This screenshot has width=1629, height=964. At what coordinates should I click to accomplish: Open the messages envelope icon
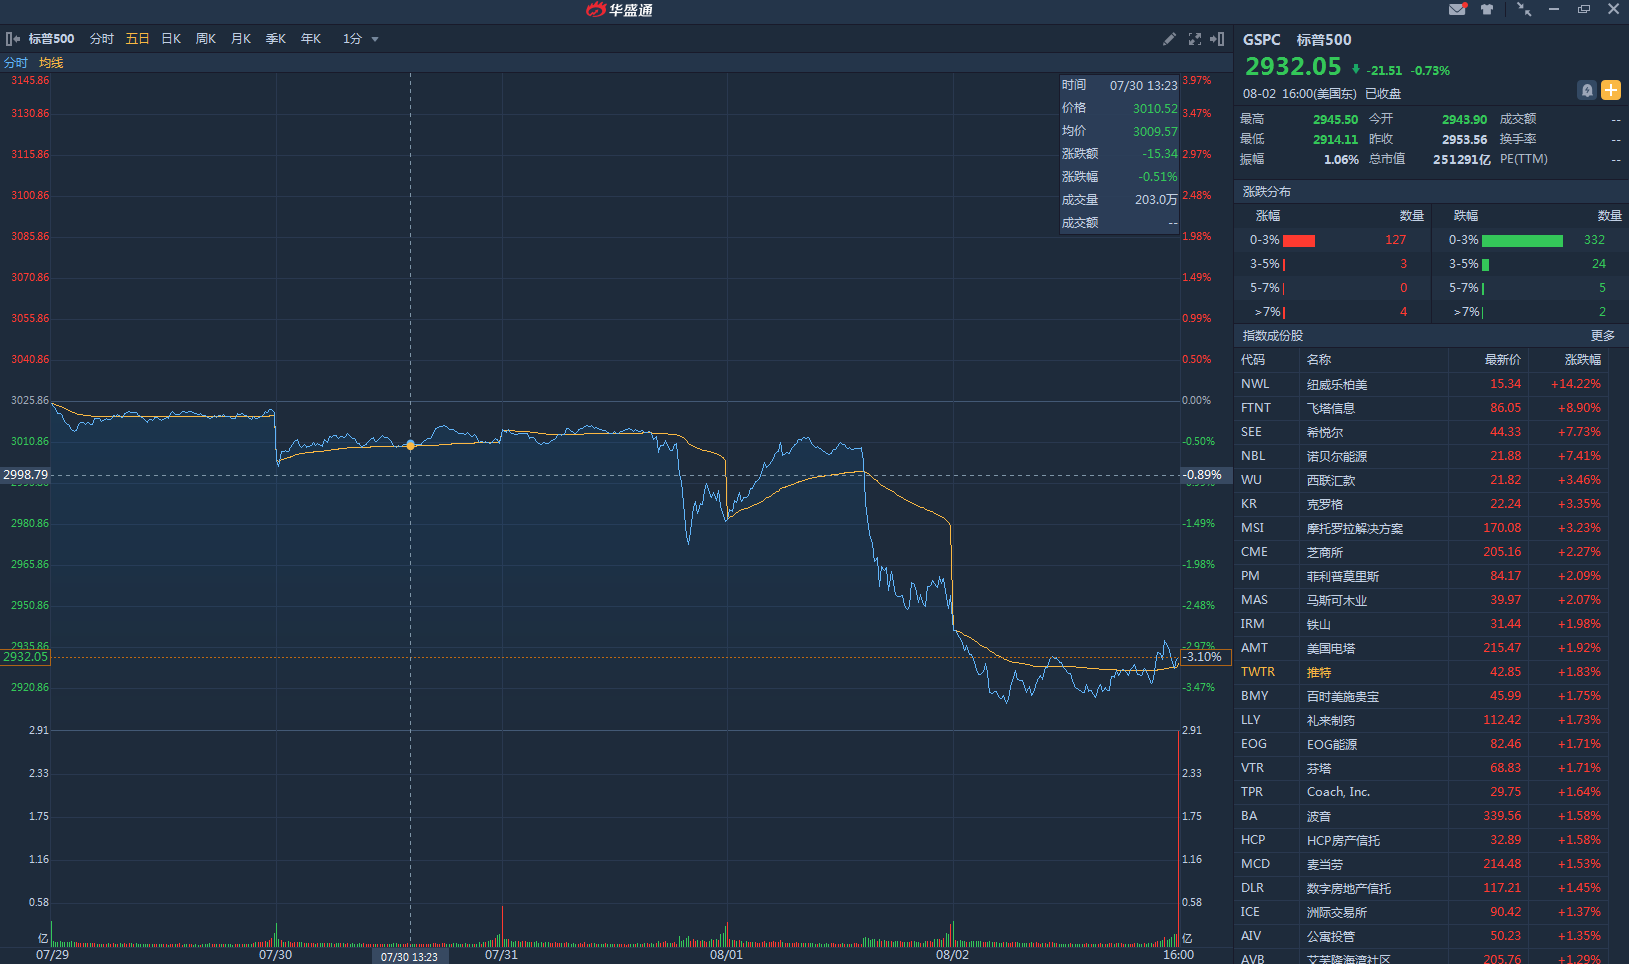click(x=1457, y=10)
